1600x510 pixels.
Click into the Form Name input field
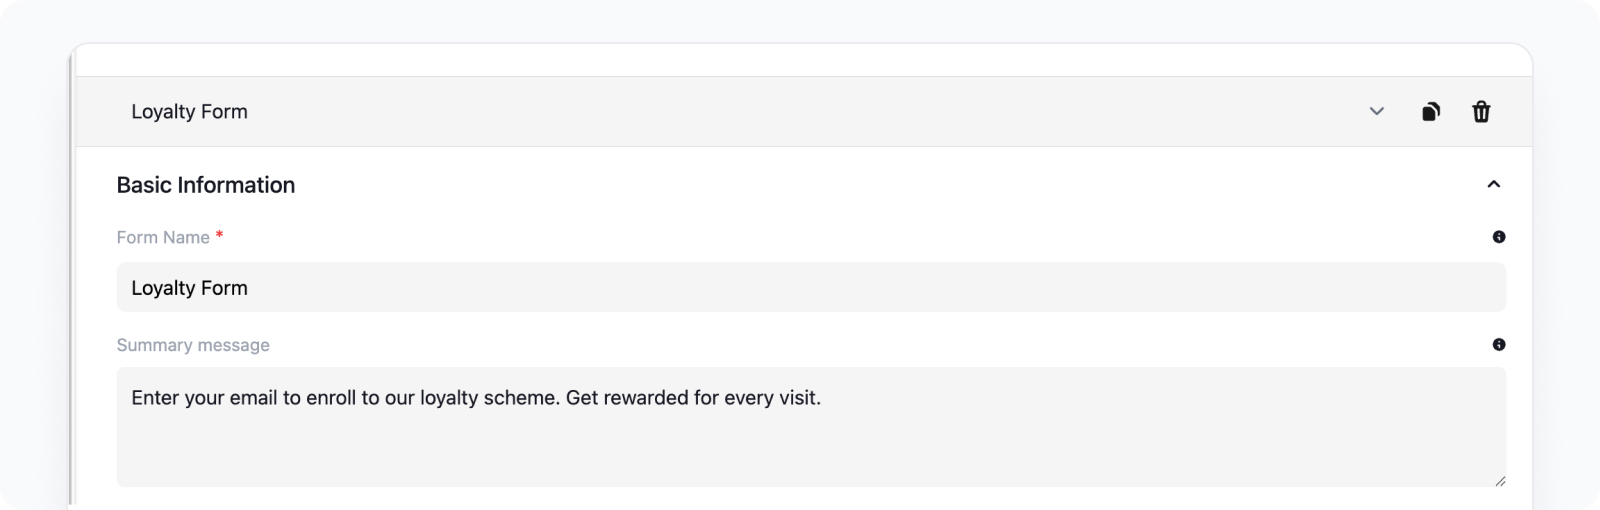point(811,287)
